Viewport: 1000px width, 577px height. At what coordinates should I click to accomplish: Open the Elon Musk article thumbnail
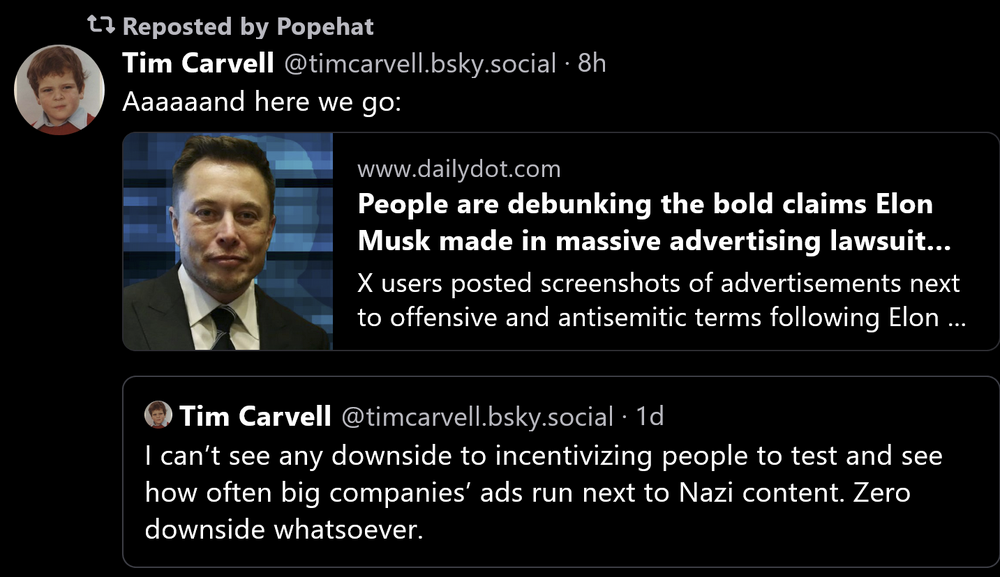tap(228, 241)
